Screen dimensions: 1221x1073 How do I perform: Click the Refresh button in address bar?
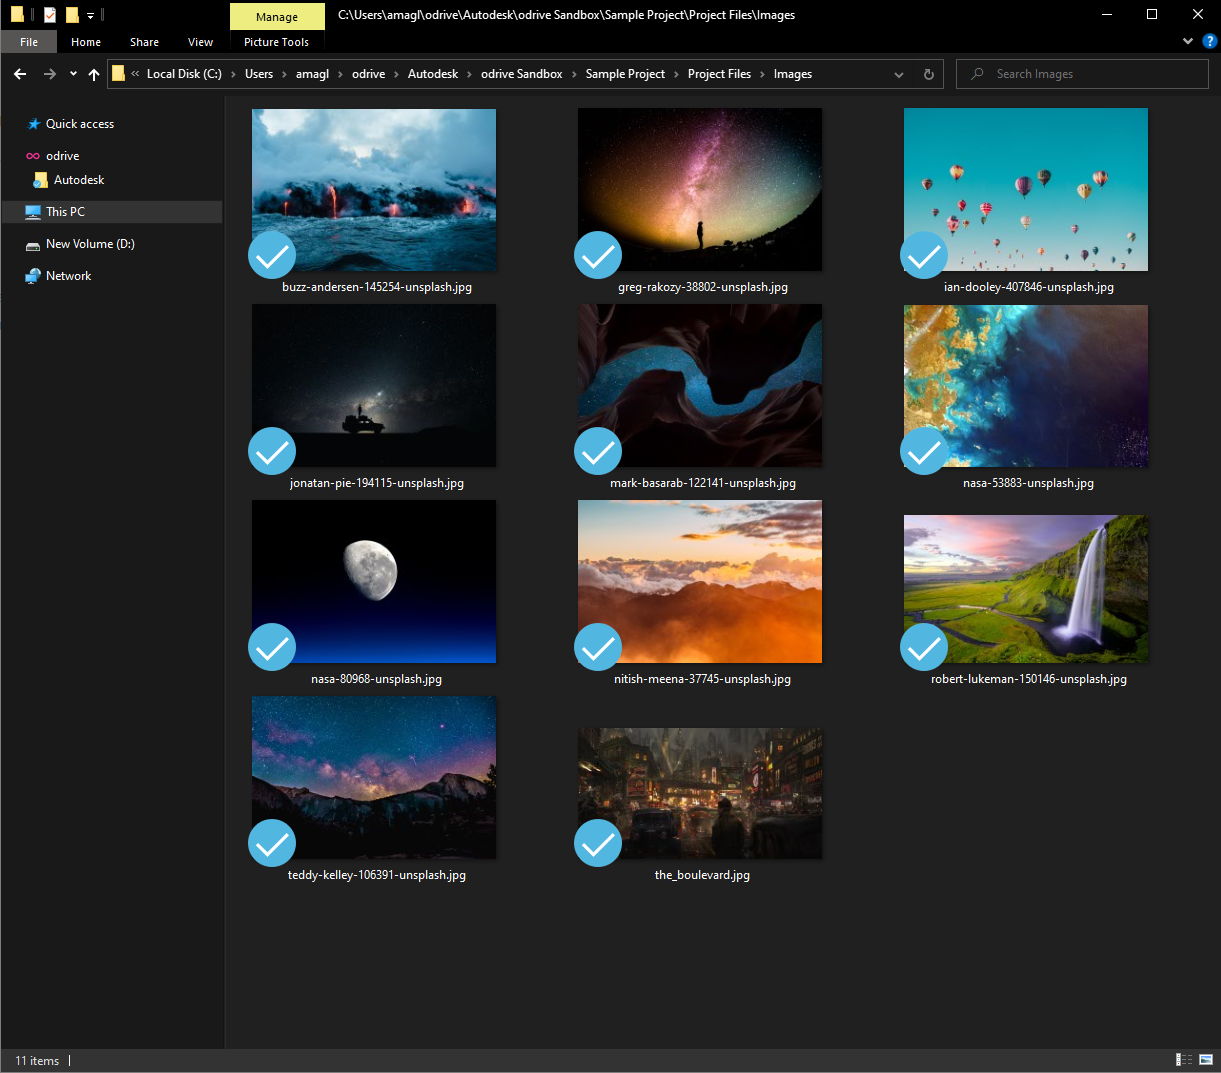(x=928, y=74)
